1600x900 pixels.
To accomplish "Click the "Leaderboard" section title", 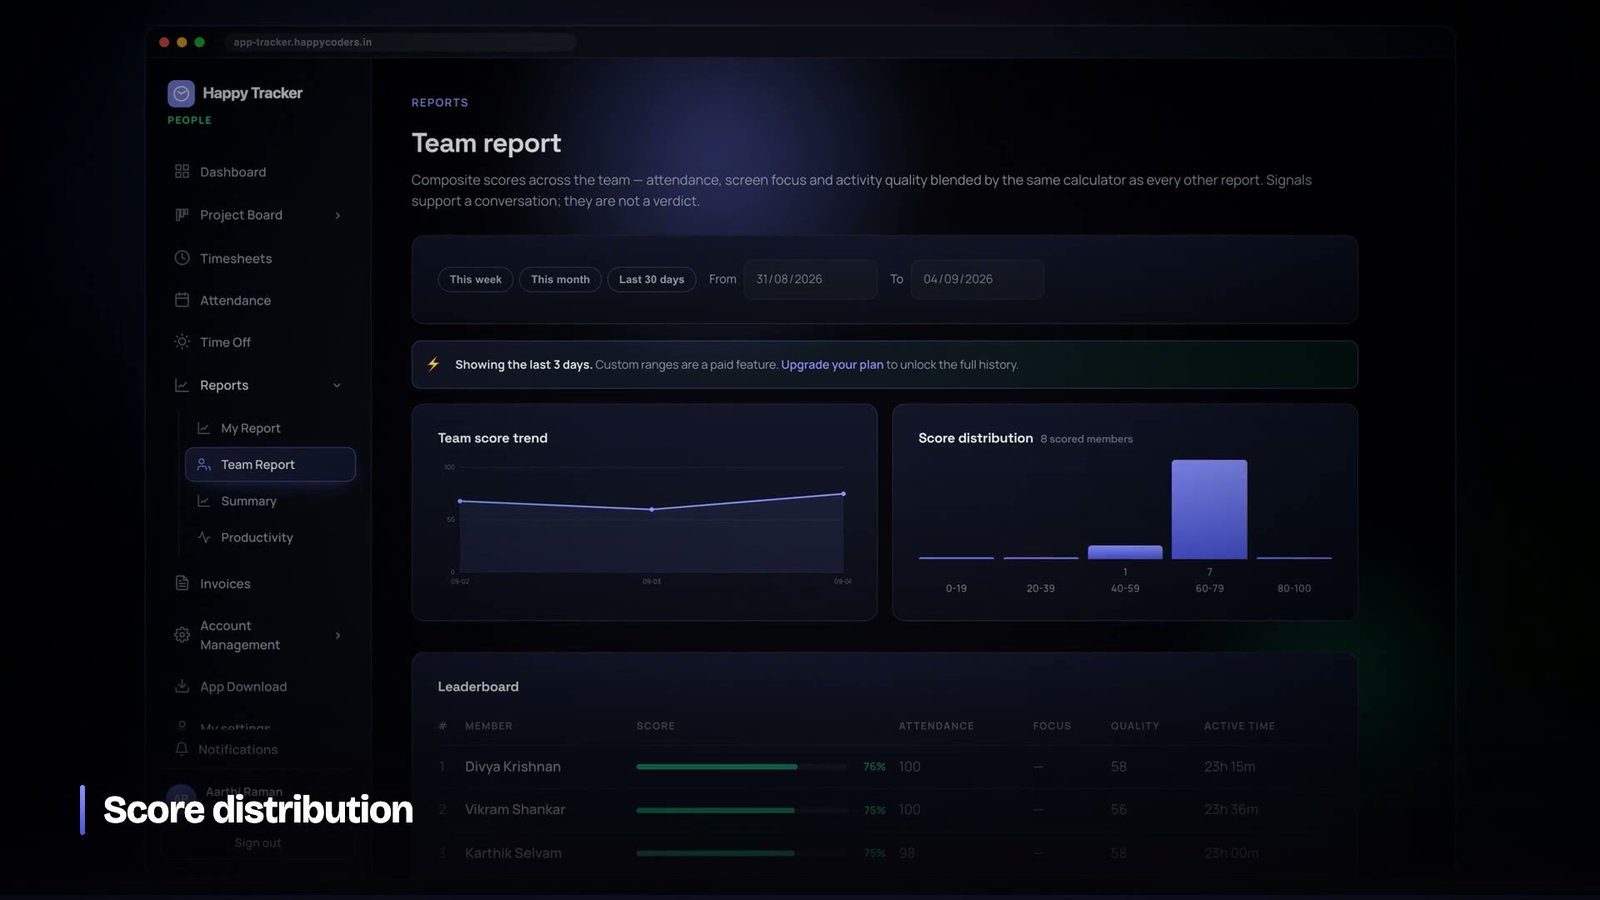I will 478,687.
